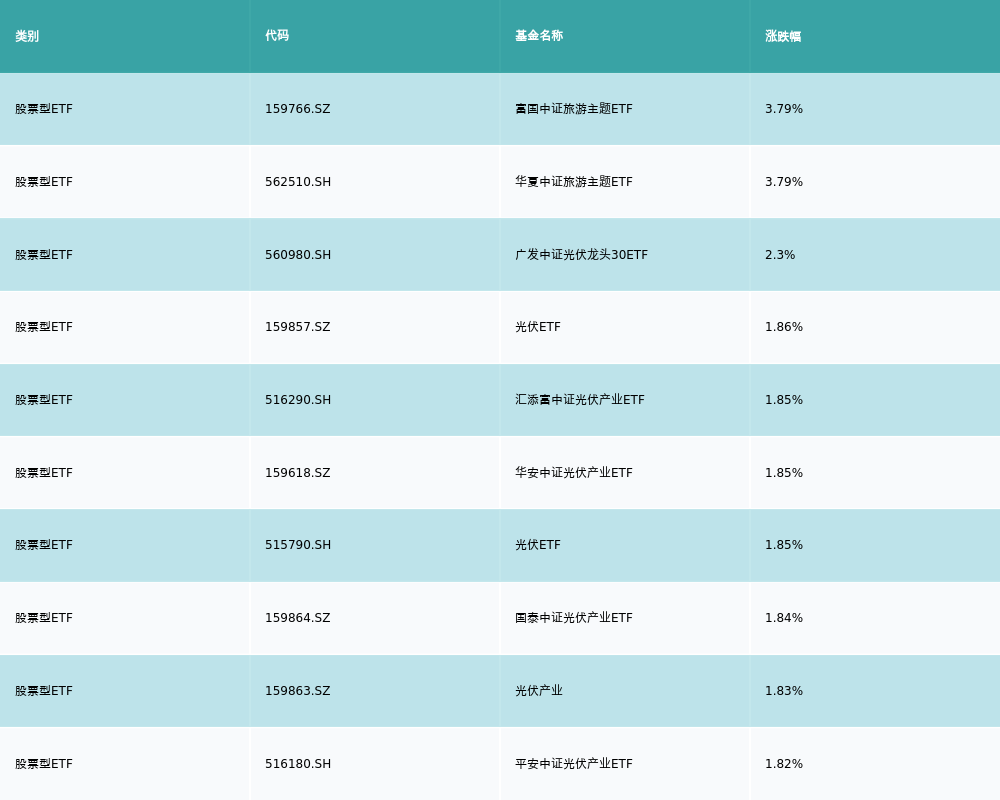Click the 3.79% value in the first row

(783, 109)
